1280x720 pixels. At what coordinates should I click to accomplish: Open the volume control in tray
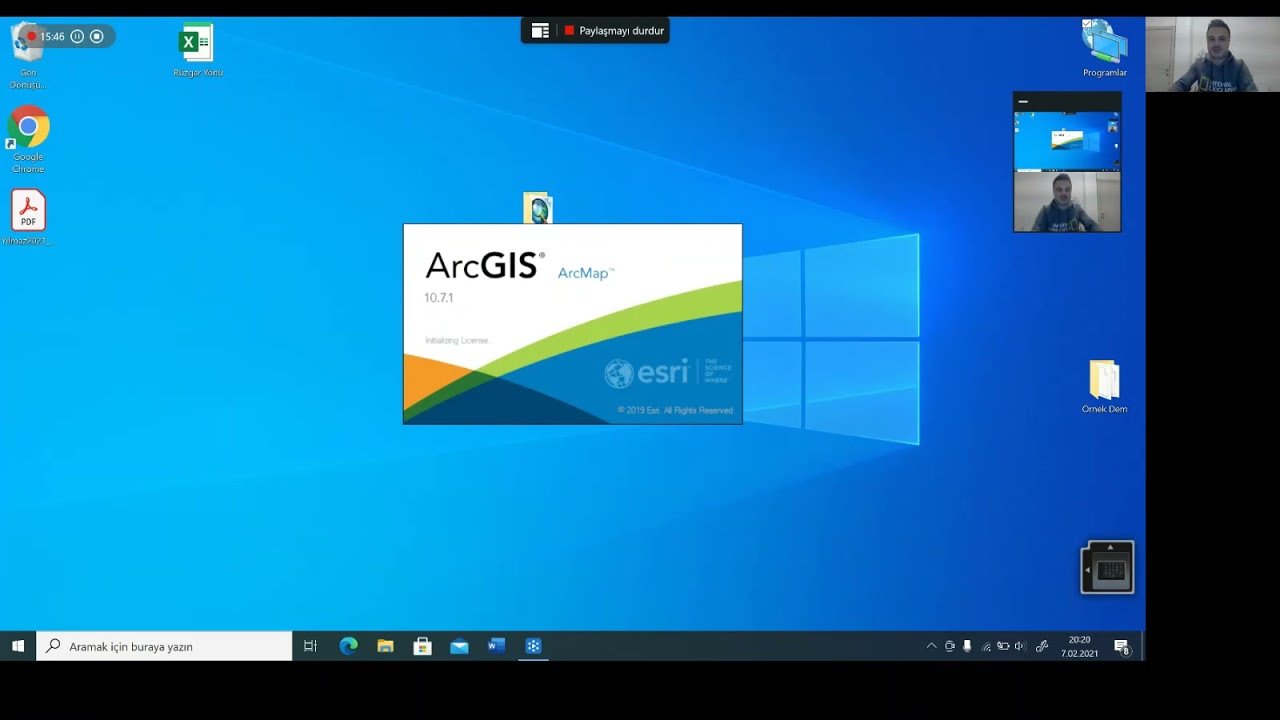coord(1020,646)
